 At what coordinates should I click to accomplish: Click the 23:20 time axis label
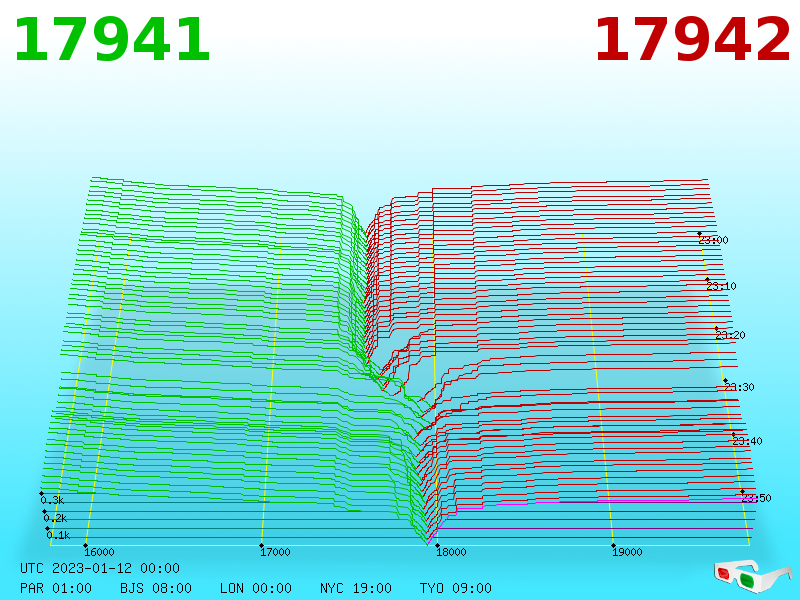click(731, 335)
